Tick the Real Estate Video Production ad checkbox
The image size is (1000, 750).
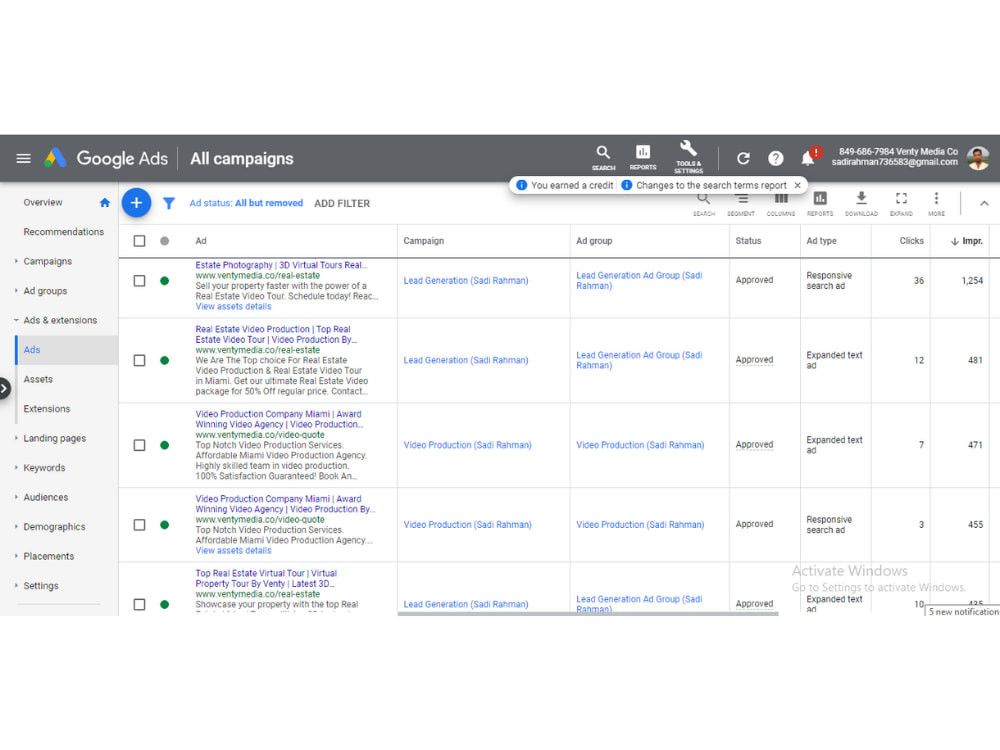[x=139, y=360]
